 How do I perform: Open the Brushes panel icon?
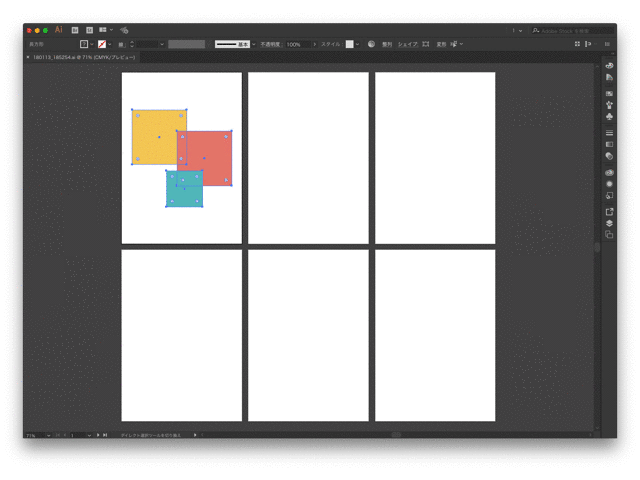(x=610, y=105)
